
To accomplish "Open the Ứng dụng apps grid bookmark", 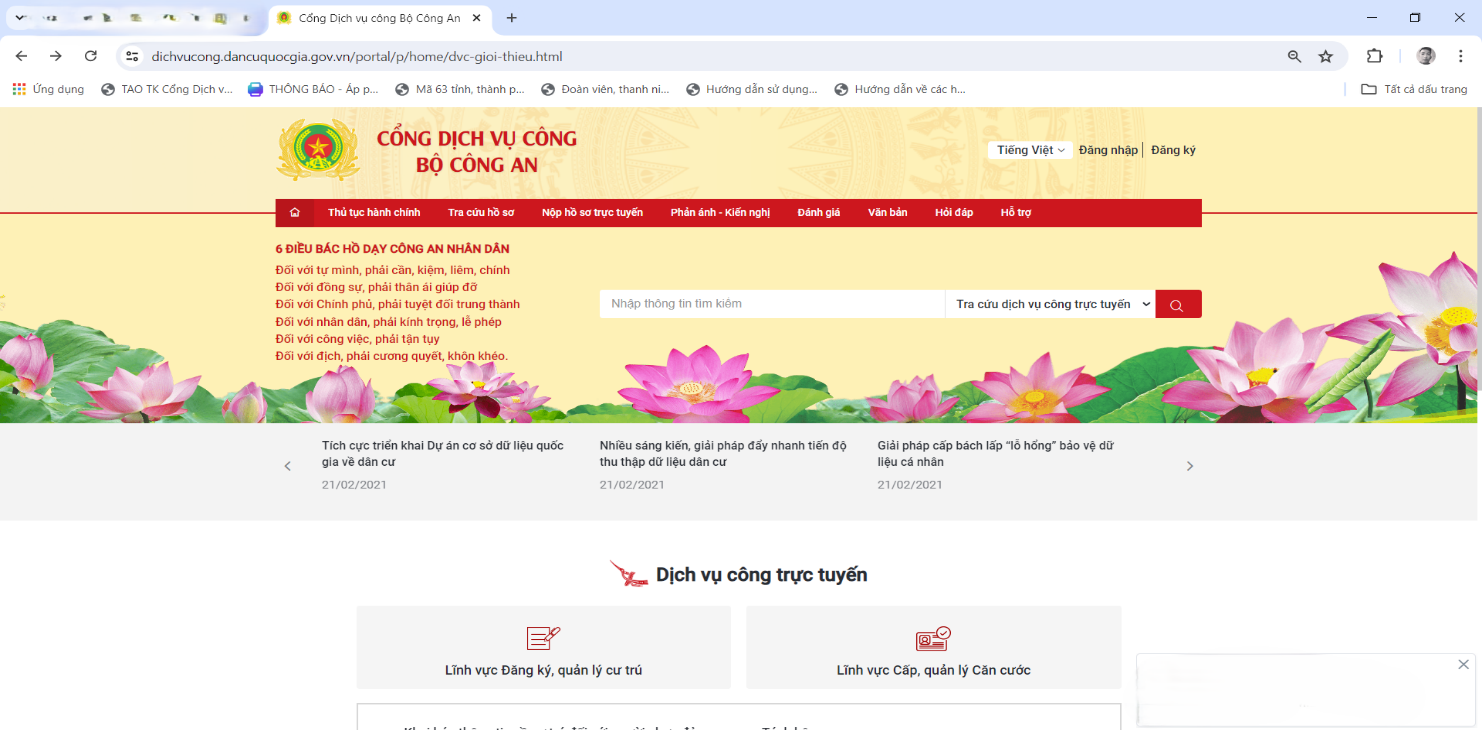I will pyautogui.click(x=48, y=89).
